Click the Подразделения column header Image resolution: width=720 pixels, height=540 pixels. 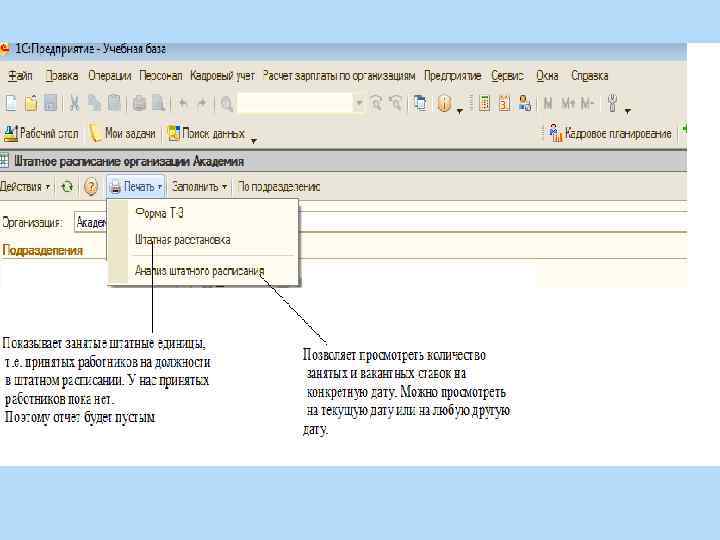43,251
